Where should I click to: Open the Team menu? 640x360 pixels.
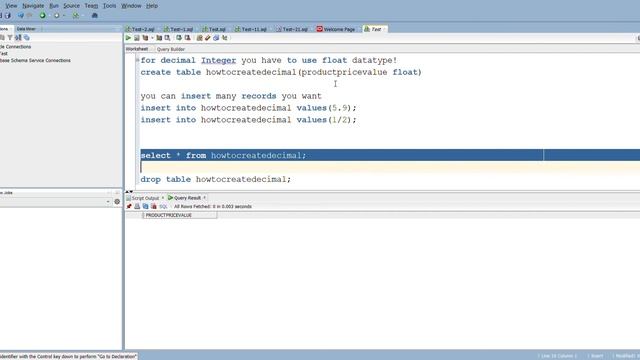pyautogui.click(x=91, y=6)
